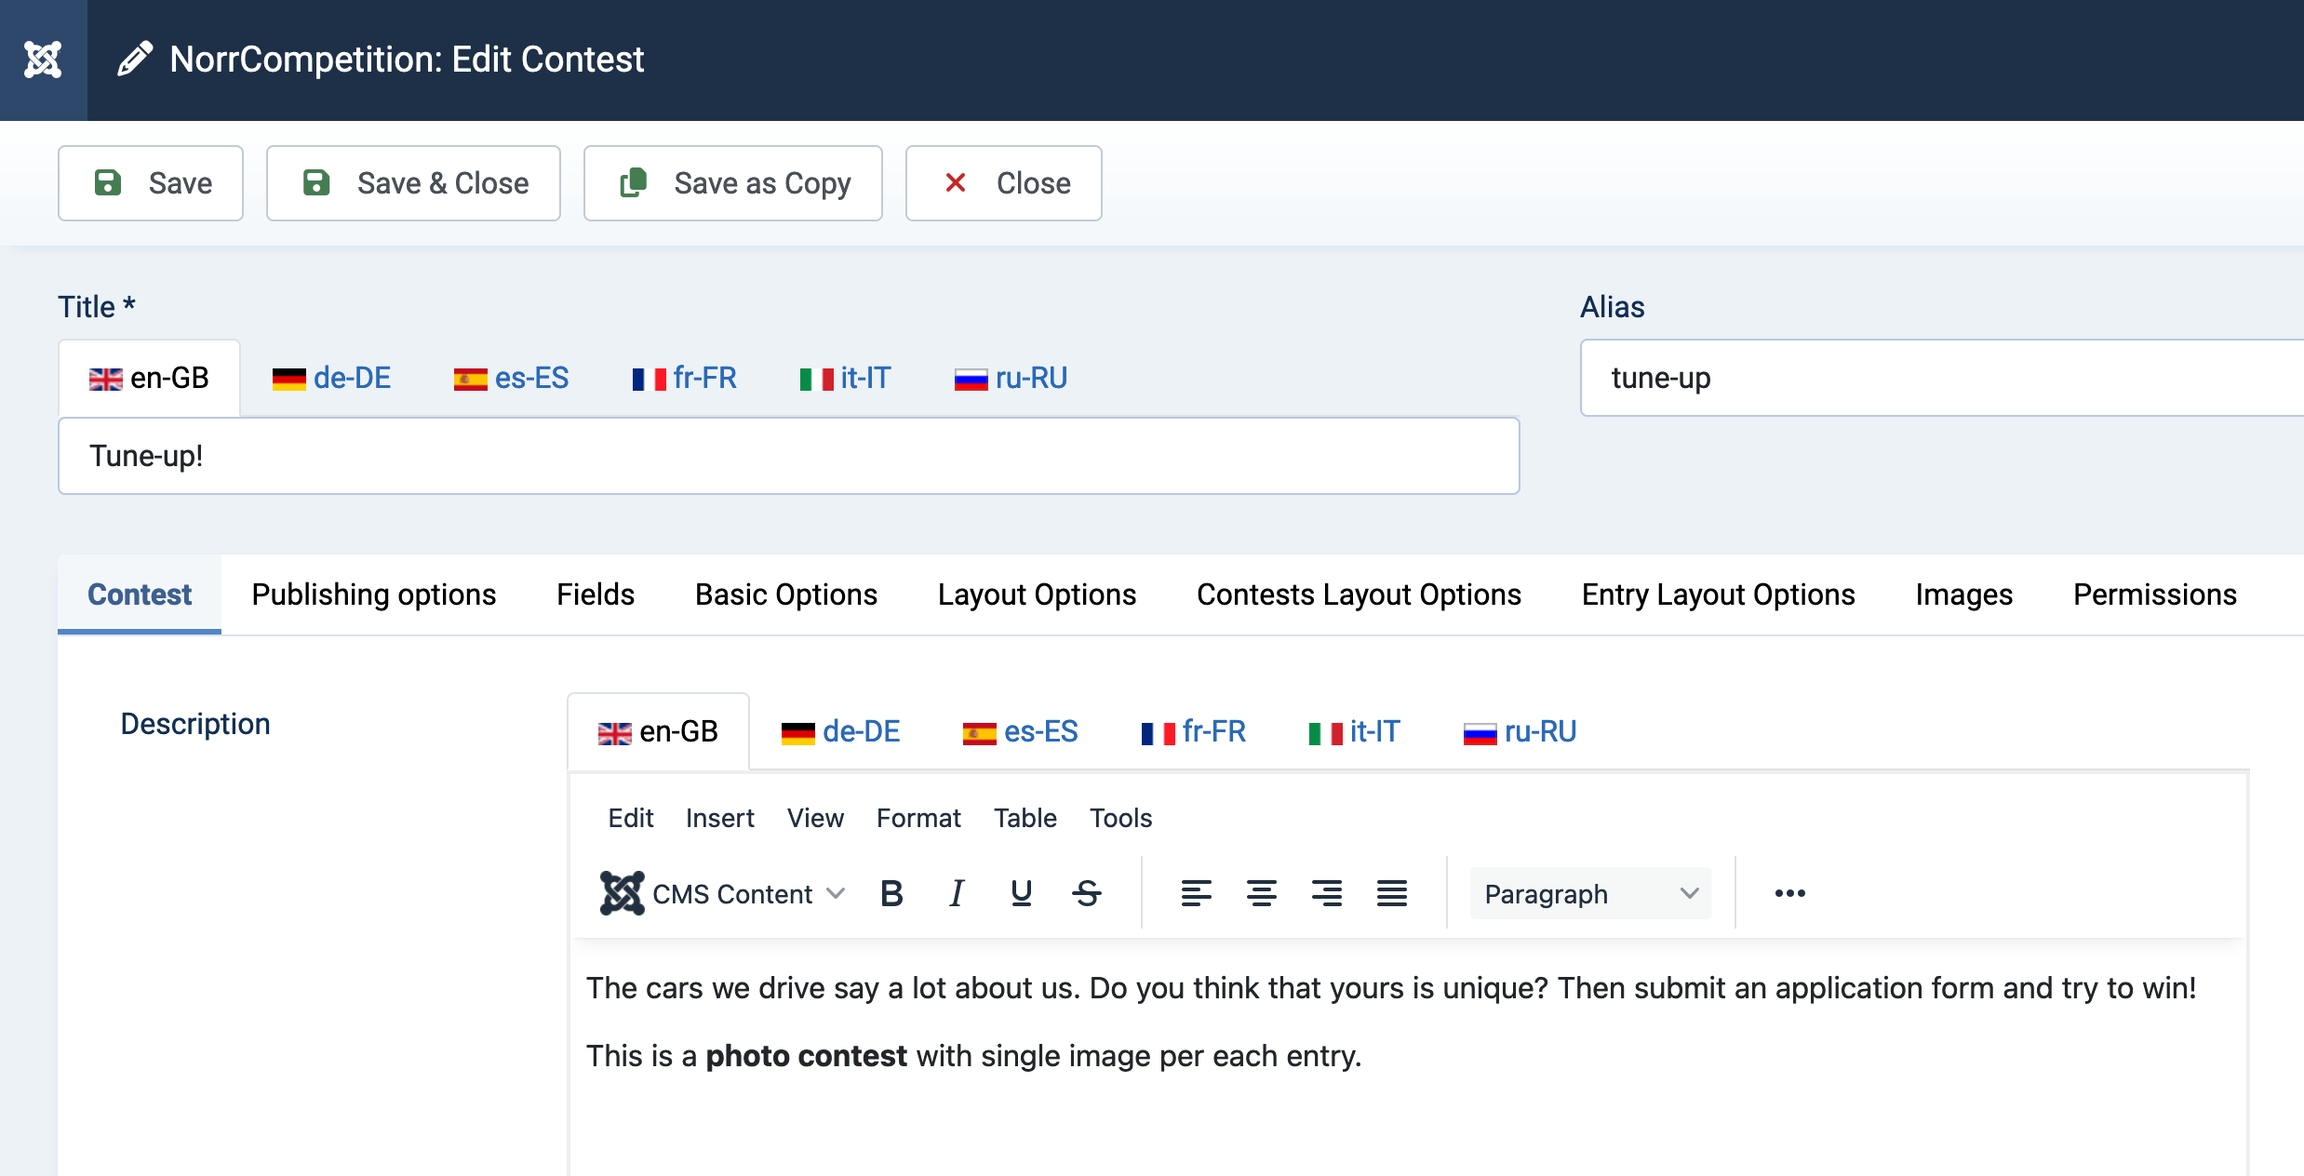
Task: Switch to Publishing options tab
Action: pyautogui.click(x=373, y=595)
